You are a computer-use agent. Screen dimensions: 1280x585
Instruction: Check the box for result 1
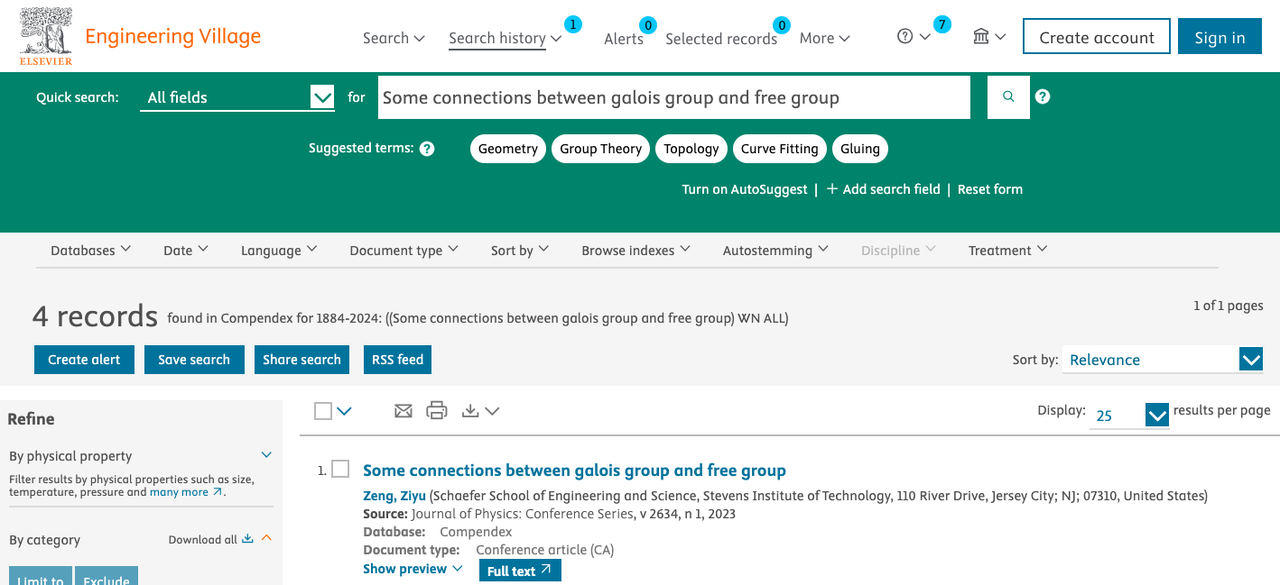[340, 469]
